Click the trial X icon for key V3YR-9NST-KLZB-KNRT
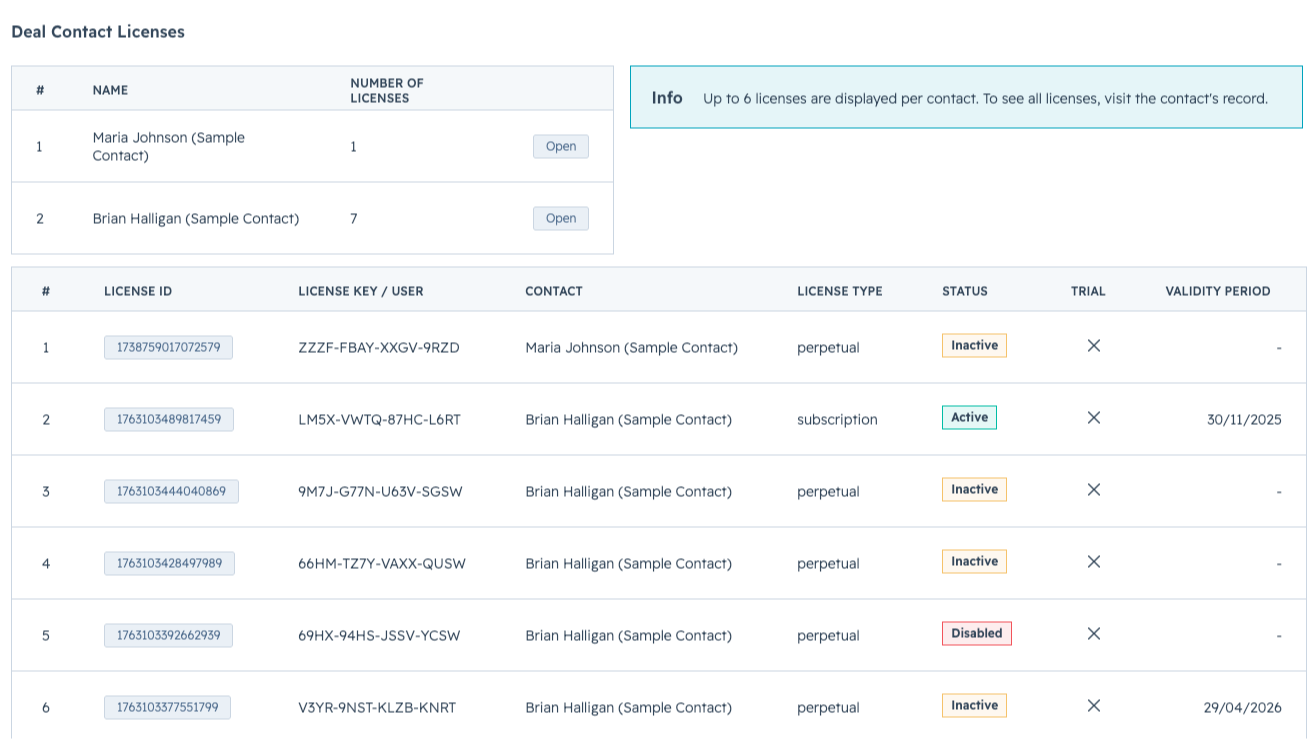This screenshot has width=1313, height=739. (x=1093, y=705)
